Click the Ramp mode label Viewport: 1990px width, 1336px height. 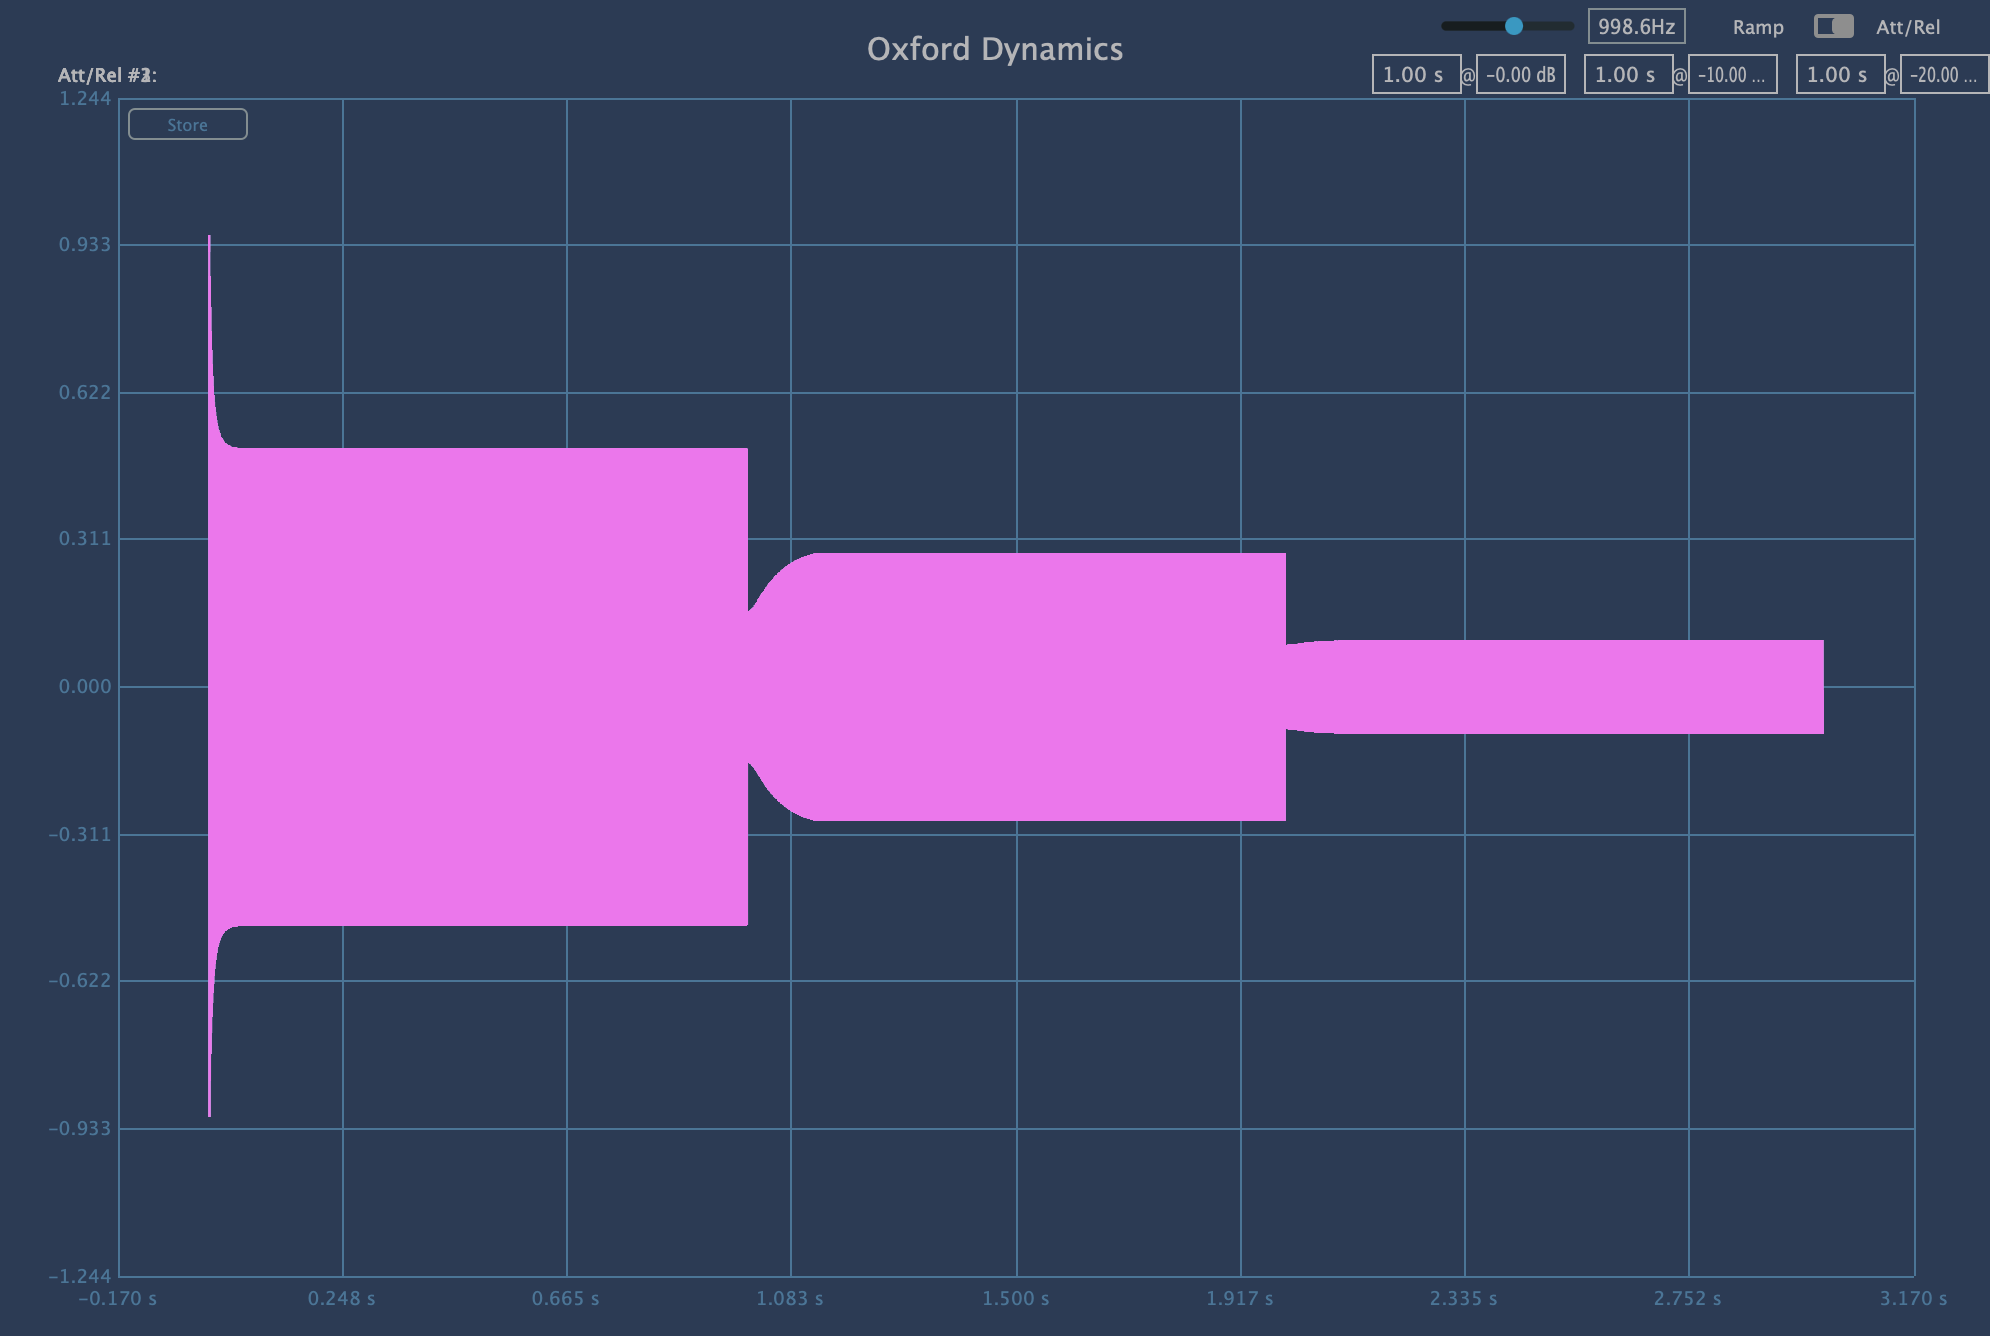coord(1757,27)
